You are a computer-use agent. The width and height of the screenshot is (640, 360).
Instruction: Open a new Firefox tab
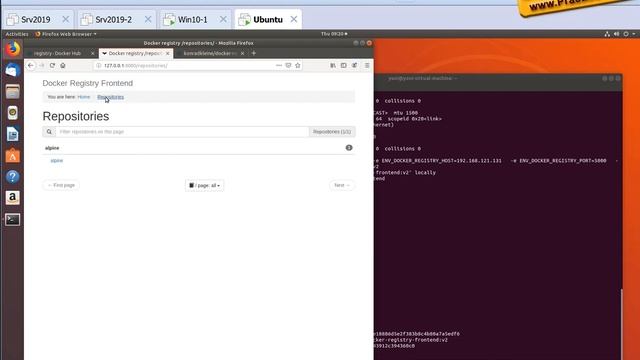click(x=253, y=53)
